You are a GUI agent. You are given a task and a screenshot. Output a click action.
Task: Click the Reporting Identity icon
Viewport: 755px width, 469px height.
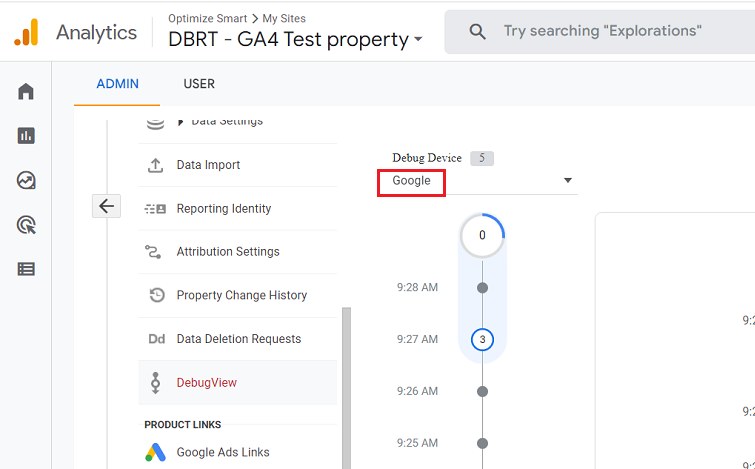coord(155,209)
